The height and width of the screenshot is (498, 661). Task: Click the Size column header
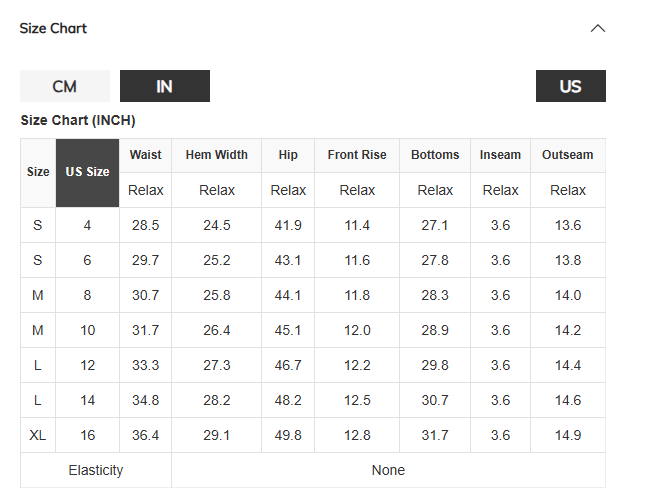click(x=38, y=172)
